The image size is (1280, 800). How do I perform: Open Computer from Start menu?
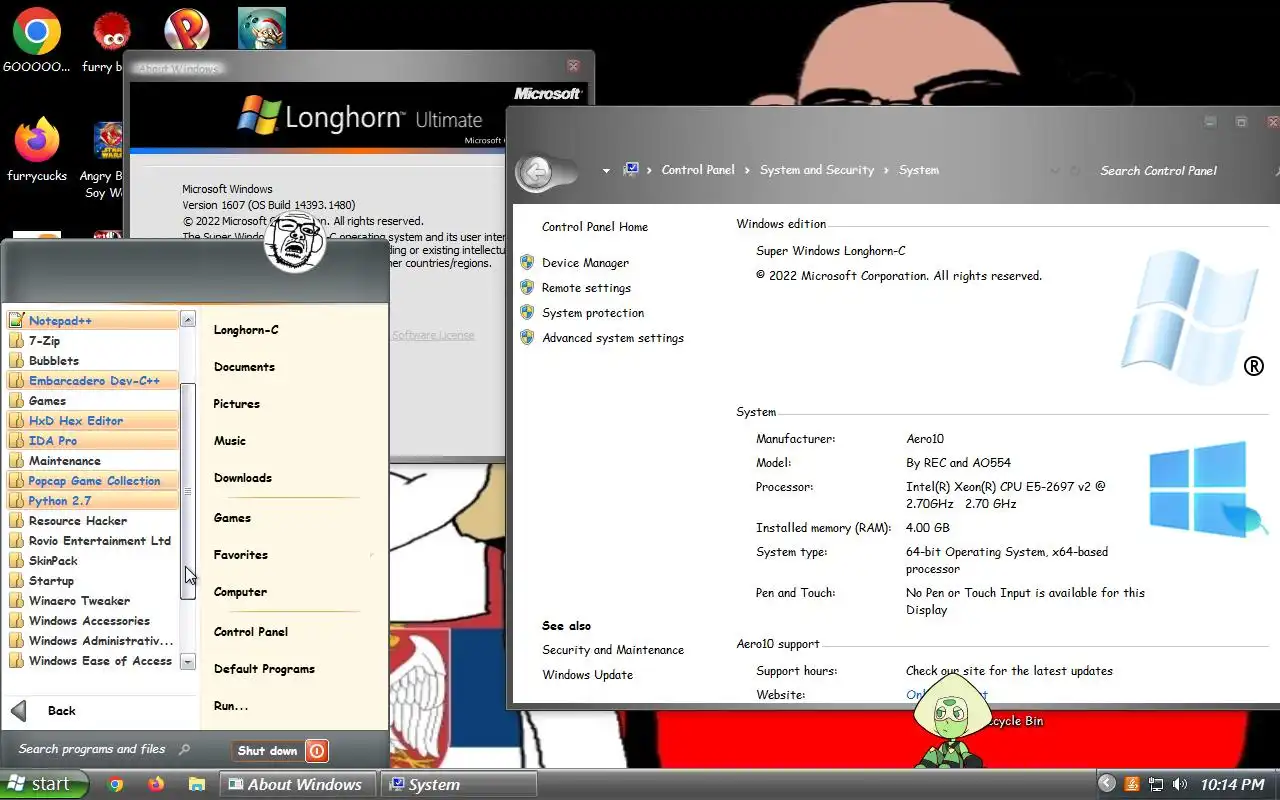point(240,592)
